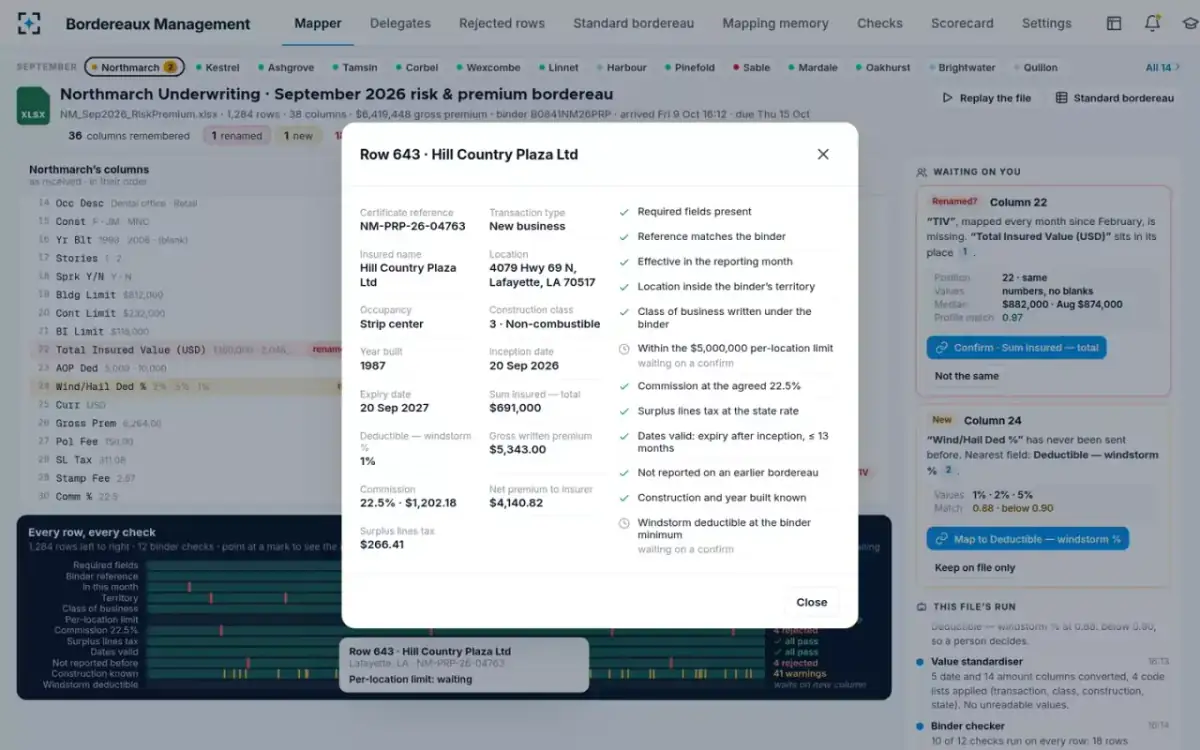This screenshot has width=1200, height=750.
Task: Select the Sable delegate chip
Action: 751,68
